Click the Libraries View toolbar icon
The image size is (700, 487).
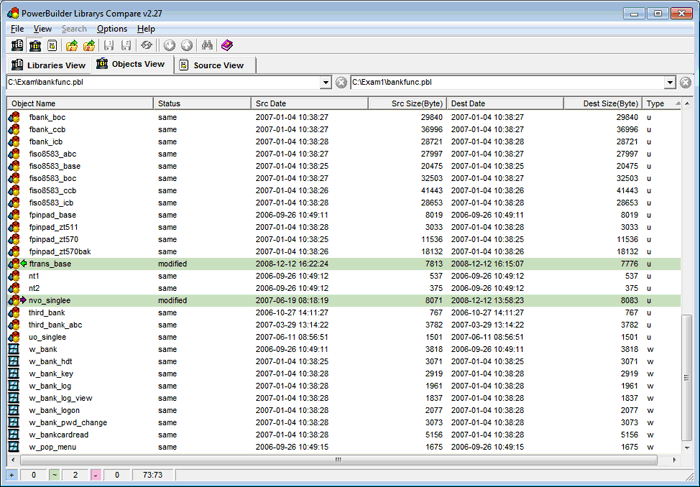tap(17, 46)
